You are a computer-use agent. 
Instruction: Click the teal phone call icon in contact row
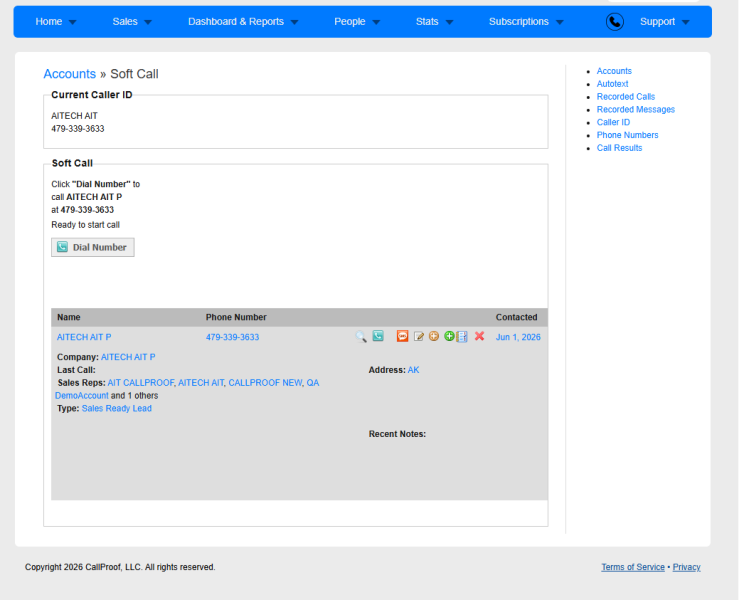point(378,336)
